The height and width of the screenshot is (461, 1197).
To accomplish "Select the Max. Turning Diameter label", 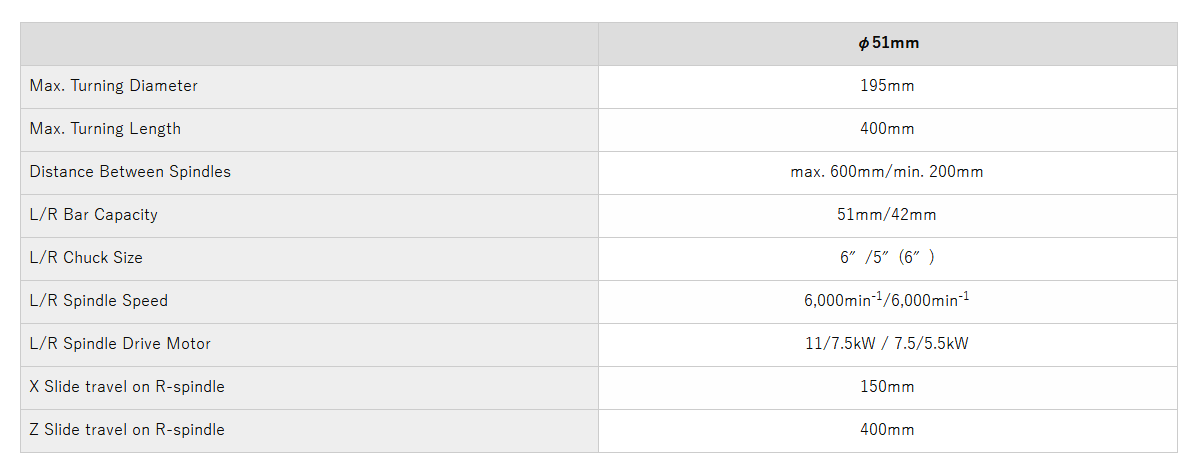I will tap(114, 86).
